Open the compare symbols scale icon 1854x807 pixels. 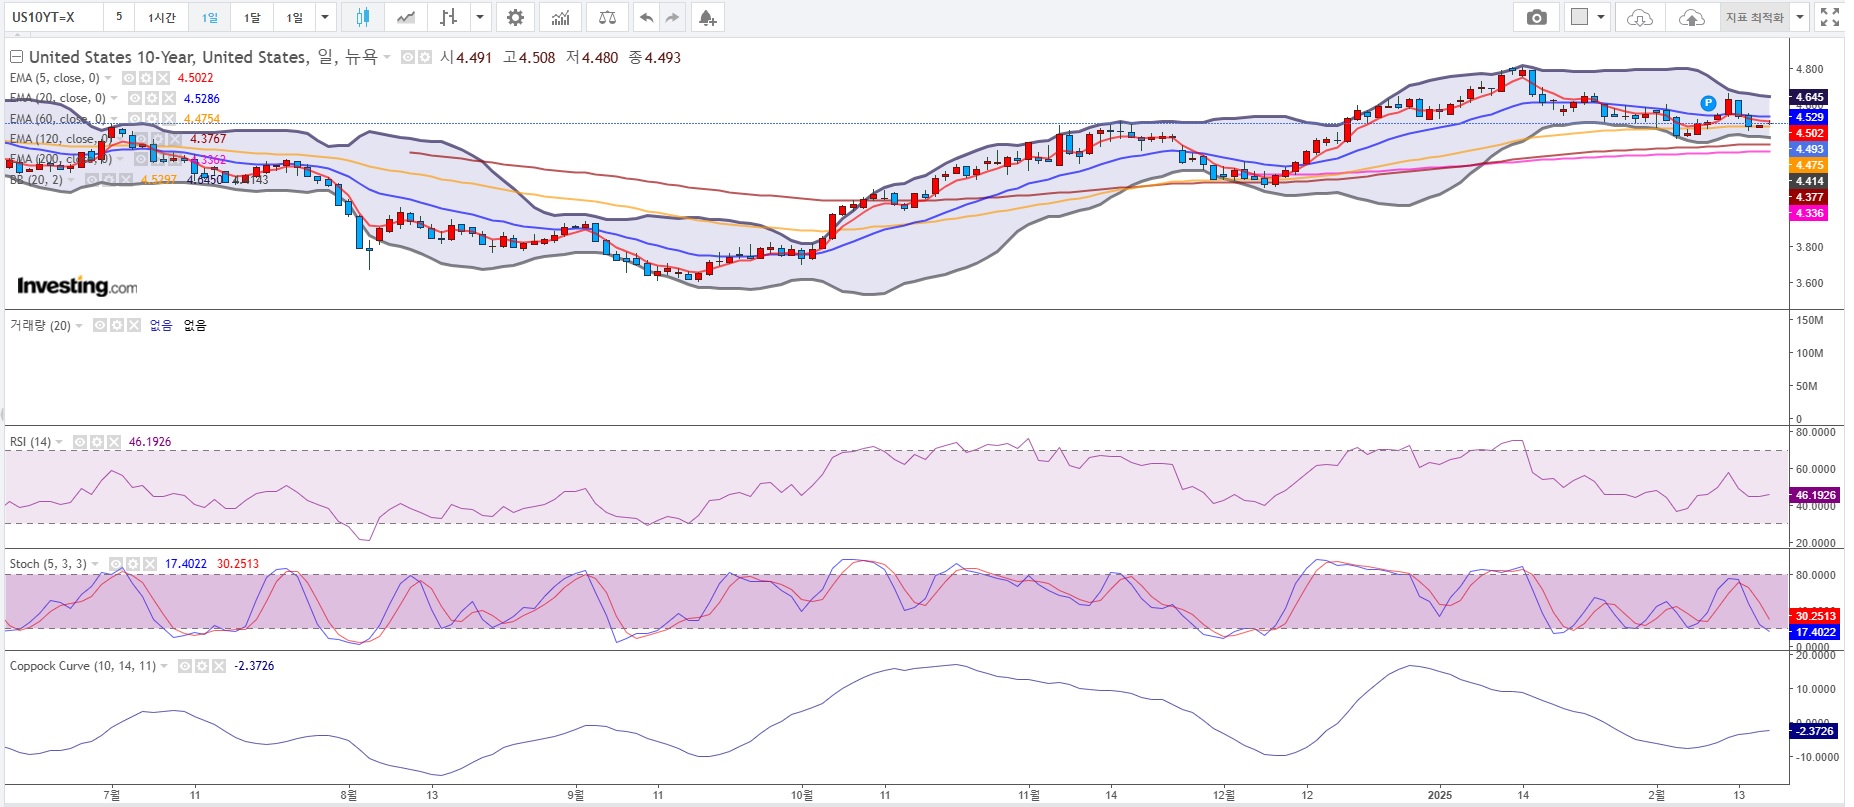[x=607, y=17]
